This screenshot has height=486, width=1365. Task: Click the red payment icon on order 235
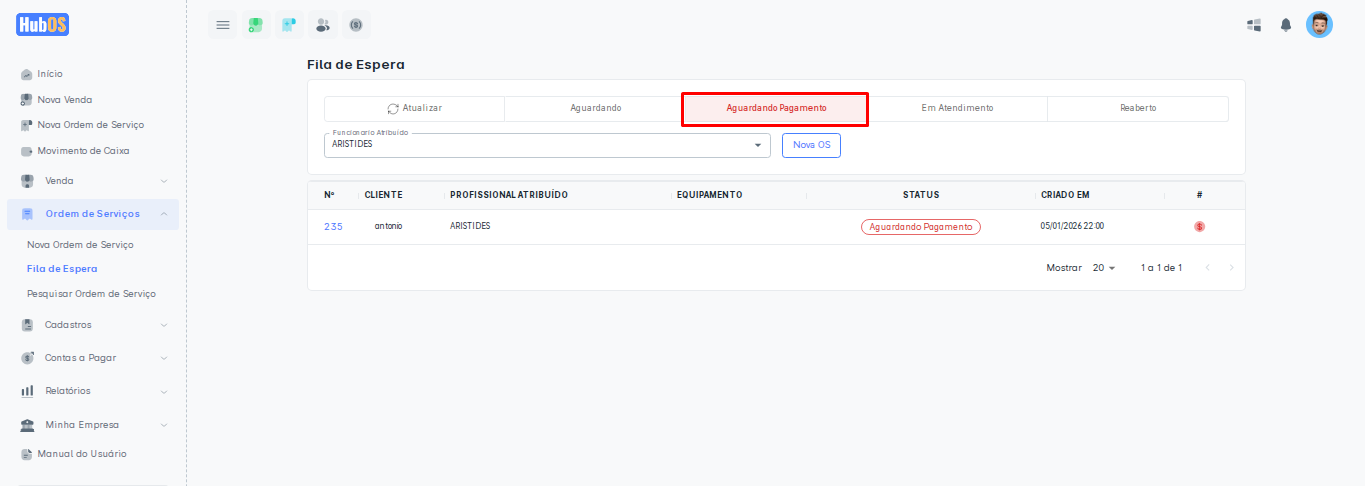click(1199, 227)
